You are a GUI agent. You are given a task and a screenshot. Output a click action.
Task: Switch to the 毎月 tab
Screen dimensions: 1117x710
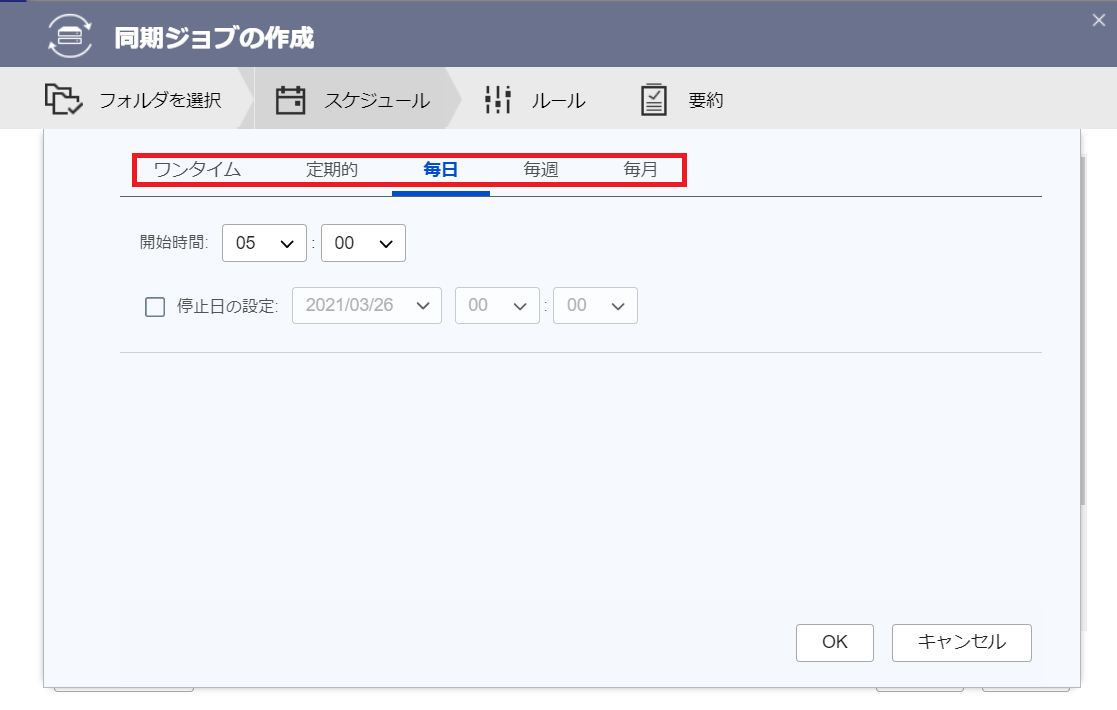pyautogui.click(x=640, y=169)
